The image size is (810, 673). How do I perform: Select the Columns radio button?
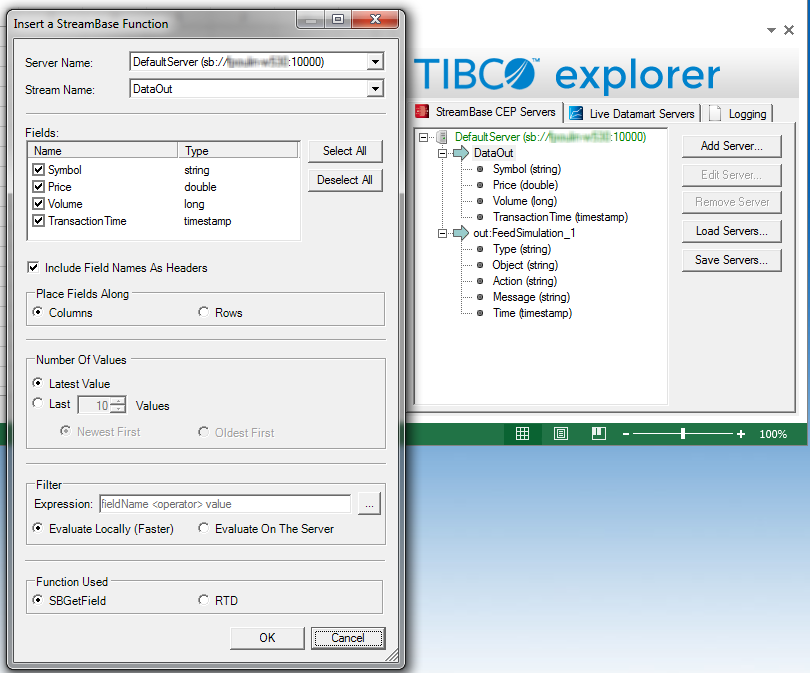tap(38, 312)
